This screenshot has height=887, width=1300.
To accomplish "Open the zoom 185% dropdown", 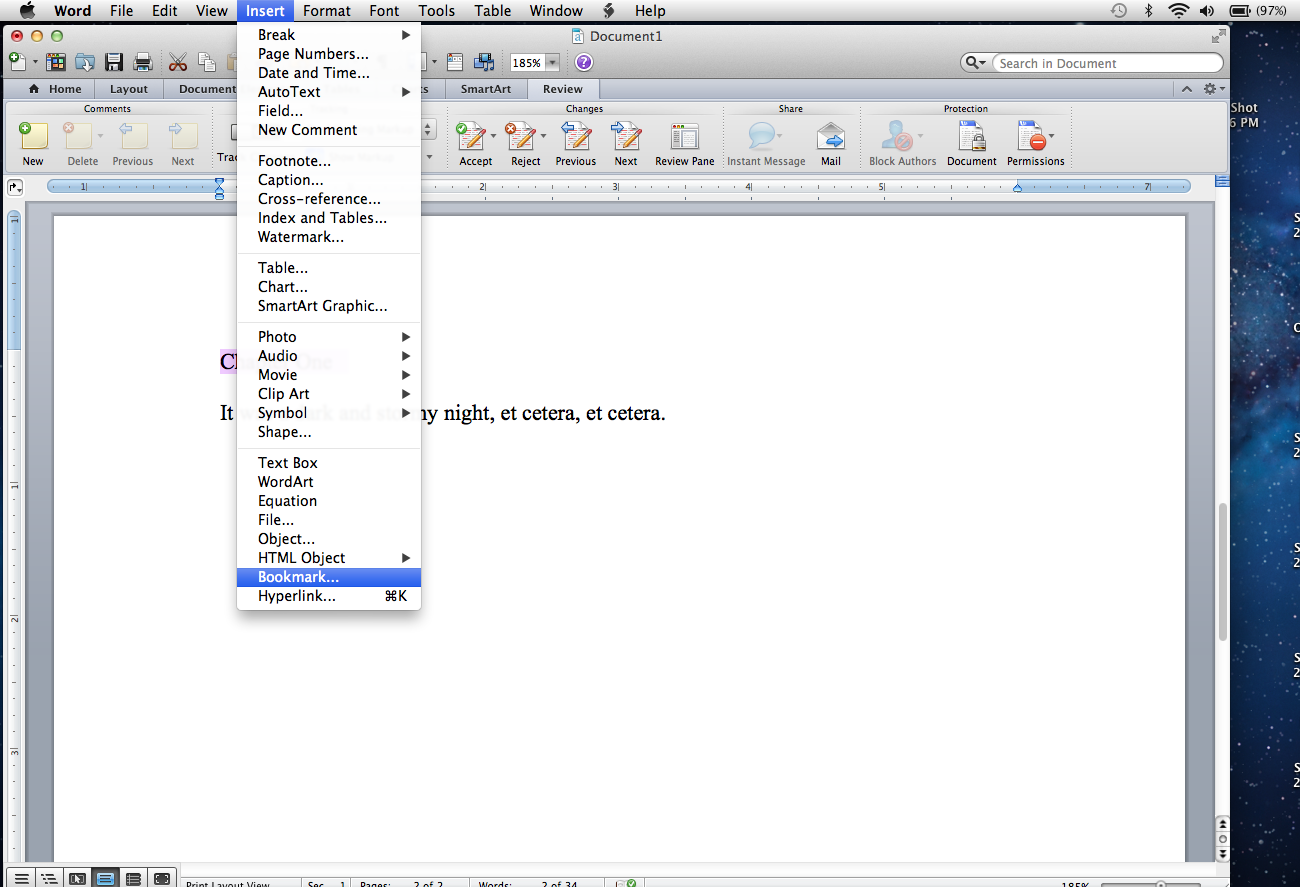I will pyautogui.click(x=551, y=62).
